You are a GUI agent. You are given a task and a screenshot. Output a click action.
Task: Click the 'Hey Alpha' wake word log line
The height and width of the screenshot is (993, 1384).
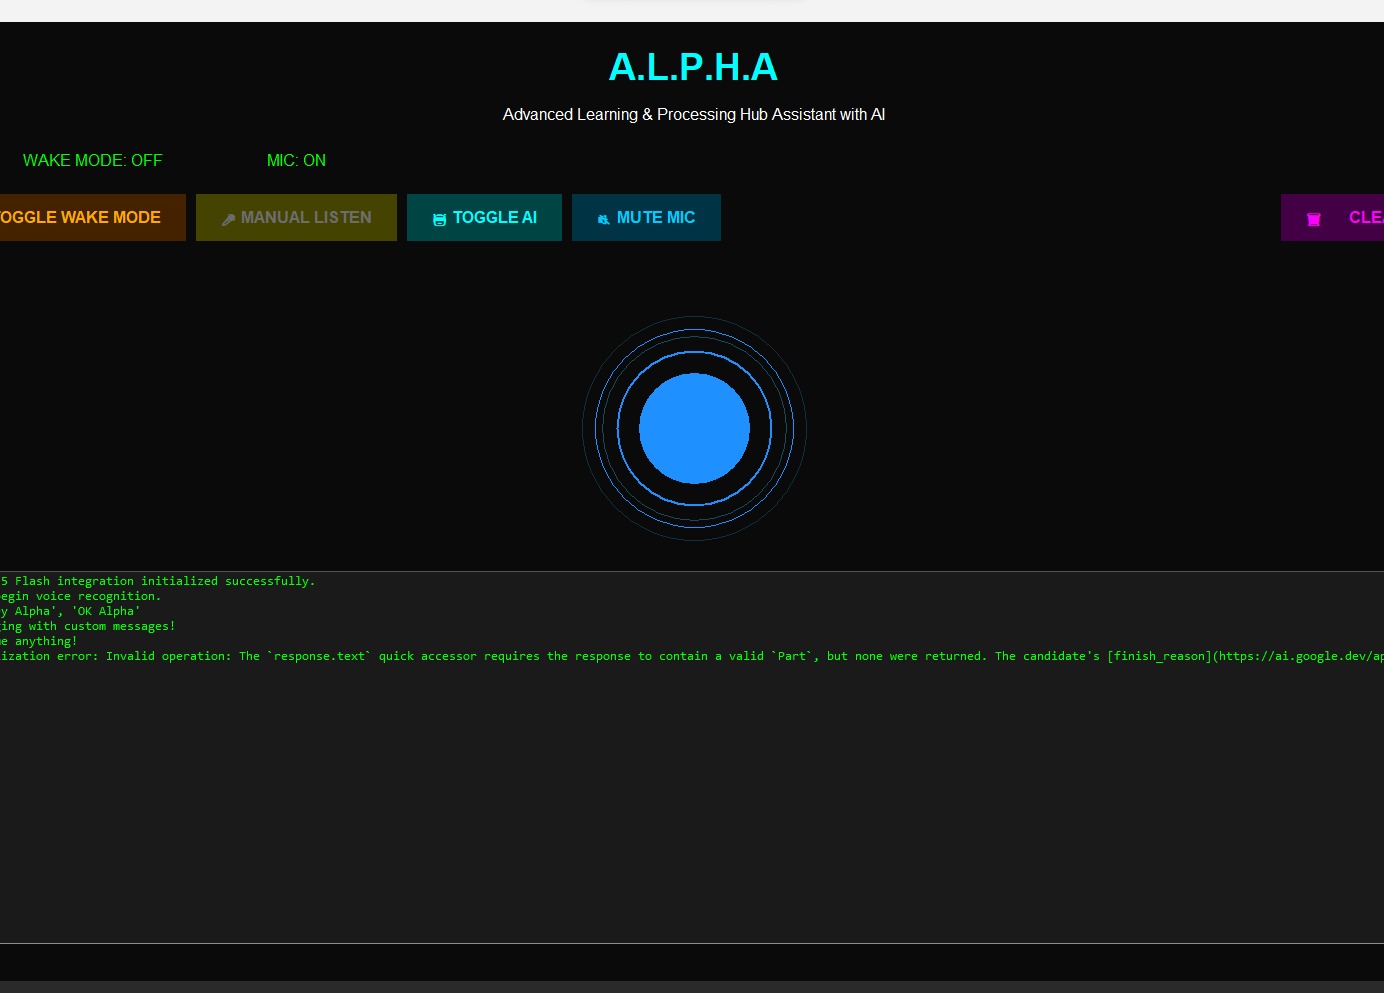[x=70, y=611]
